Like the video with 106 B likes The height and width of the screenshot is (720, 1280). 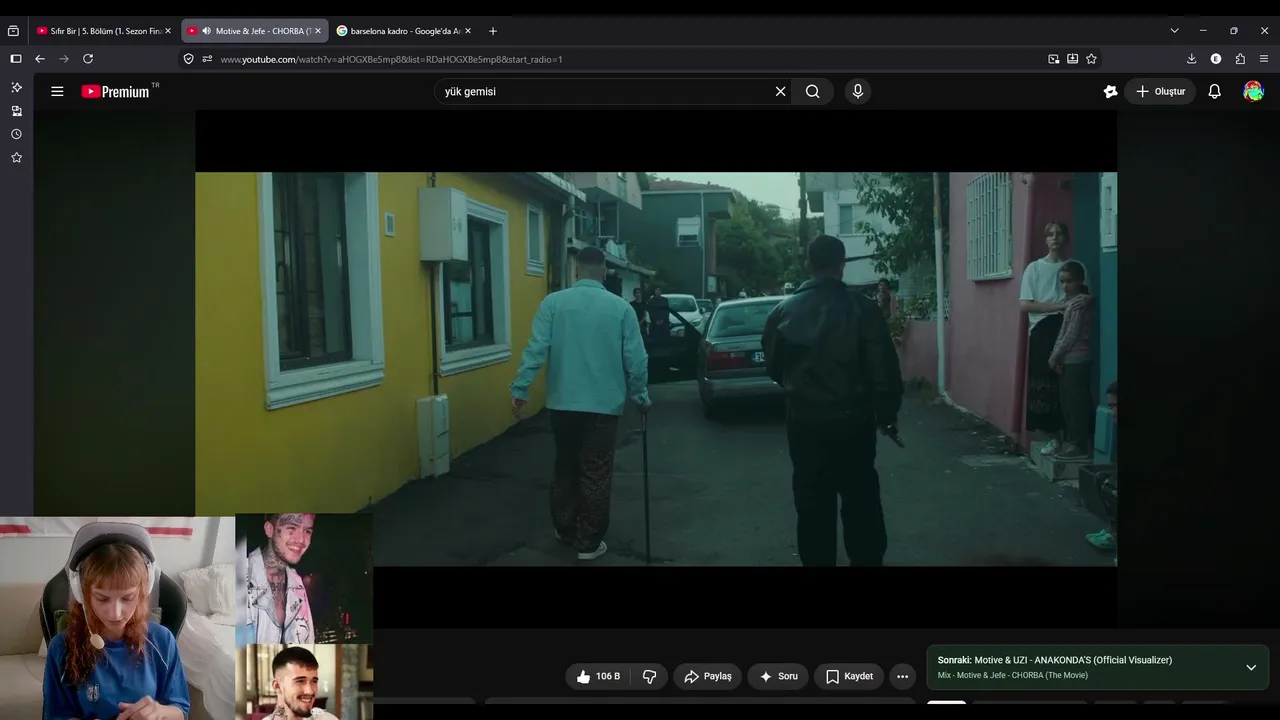598,677
